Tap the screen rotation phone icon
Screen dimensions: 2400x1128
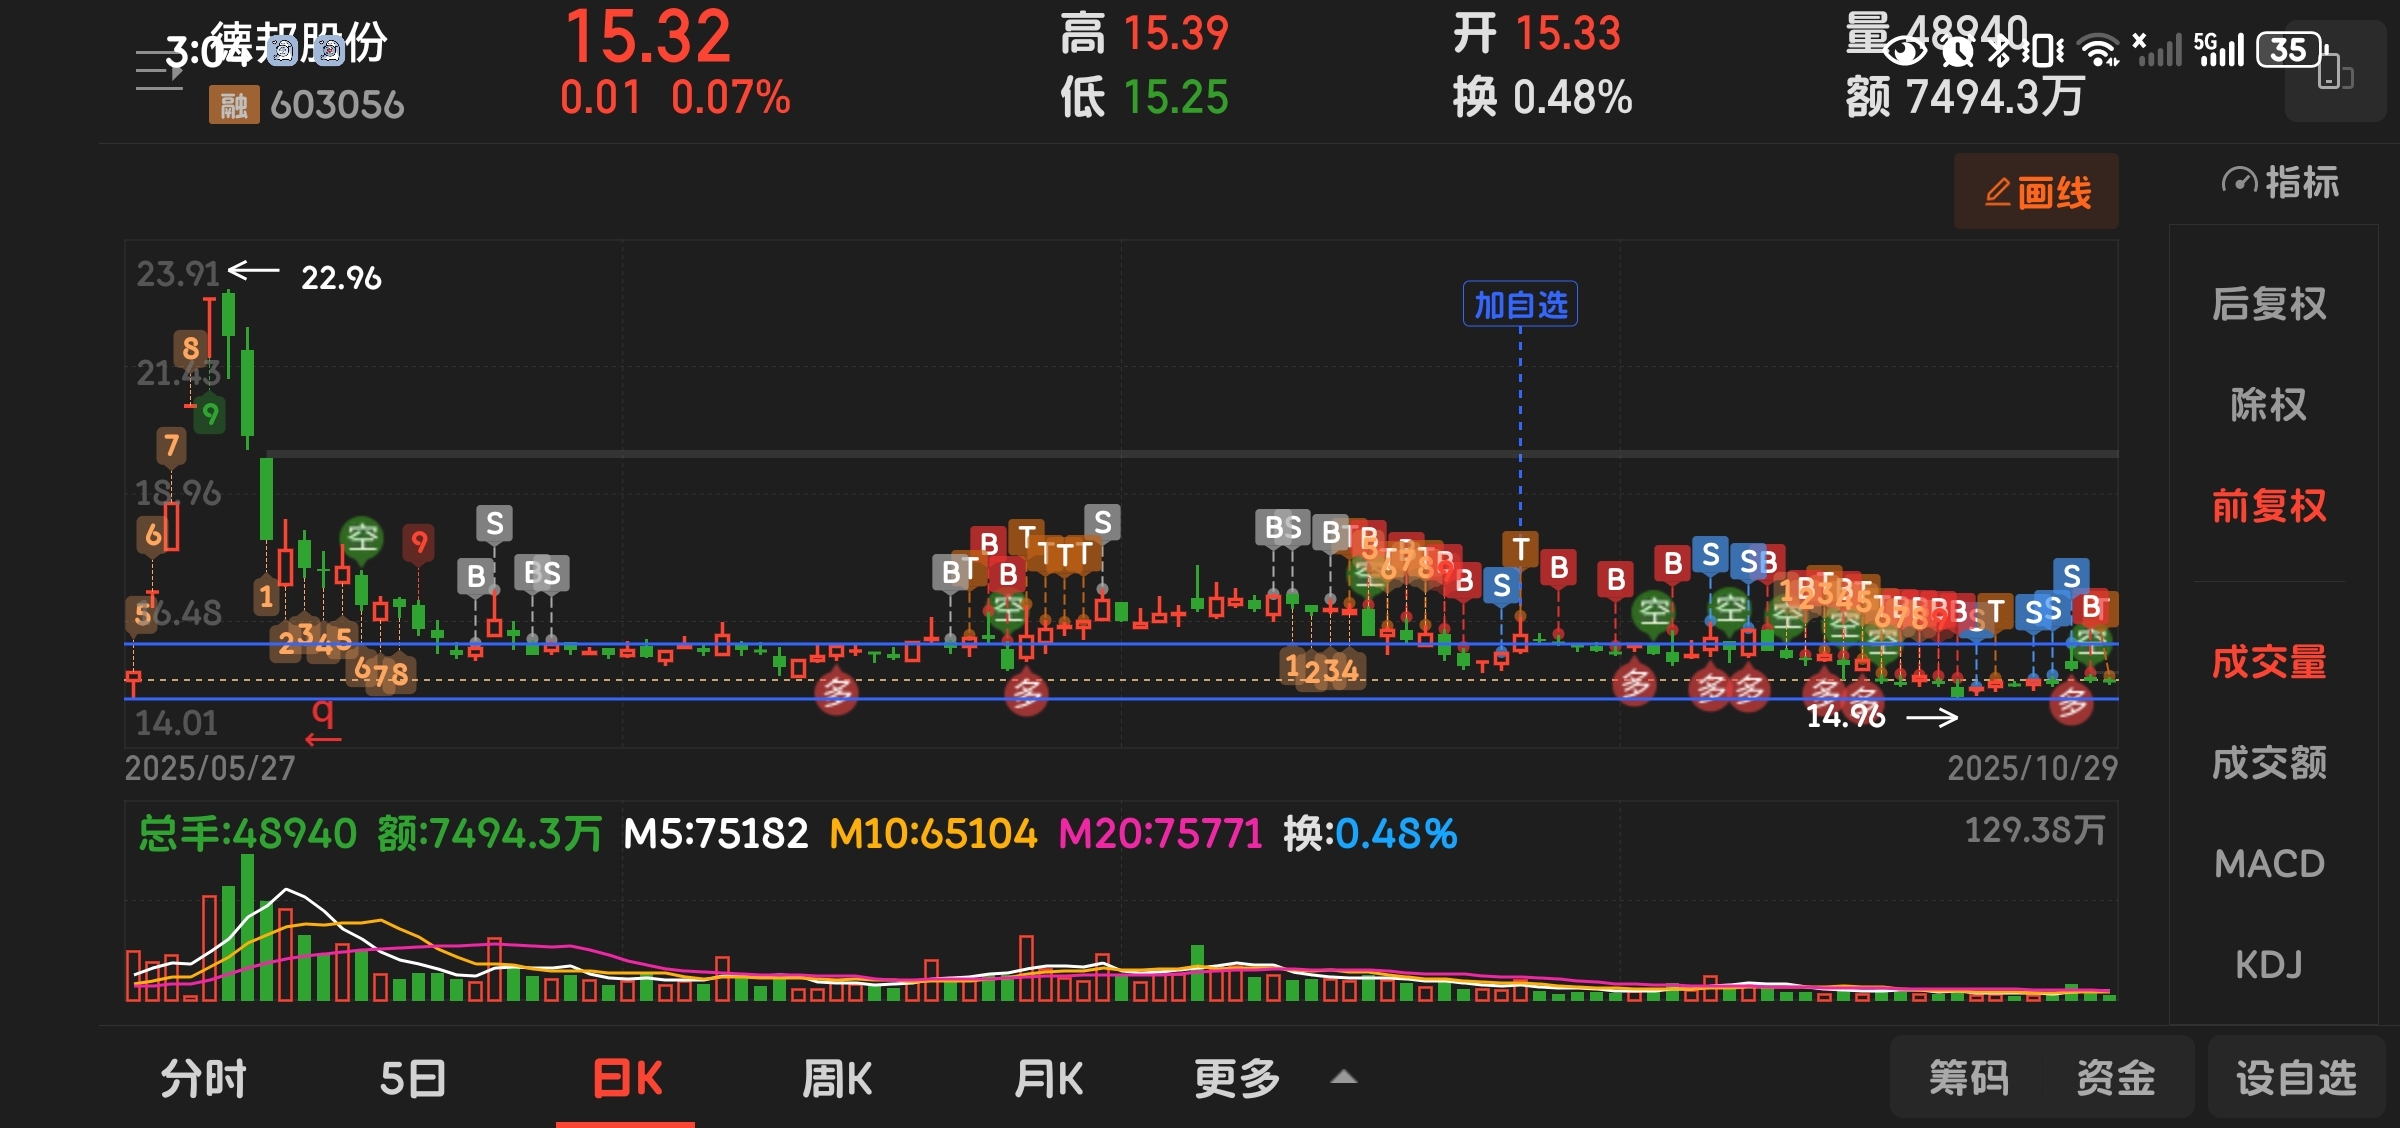(x=2334, y=73)
